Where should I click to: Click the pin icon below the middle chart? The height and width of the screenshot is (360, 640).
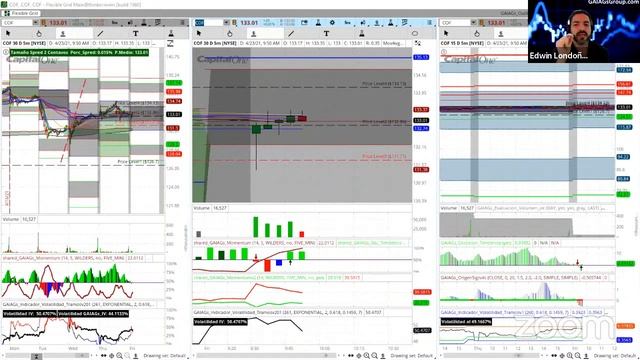383,356
